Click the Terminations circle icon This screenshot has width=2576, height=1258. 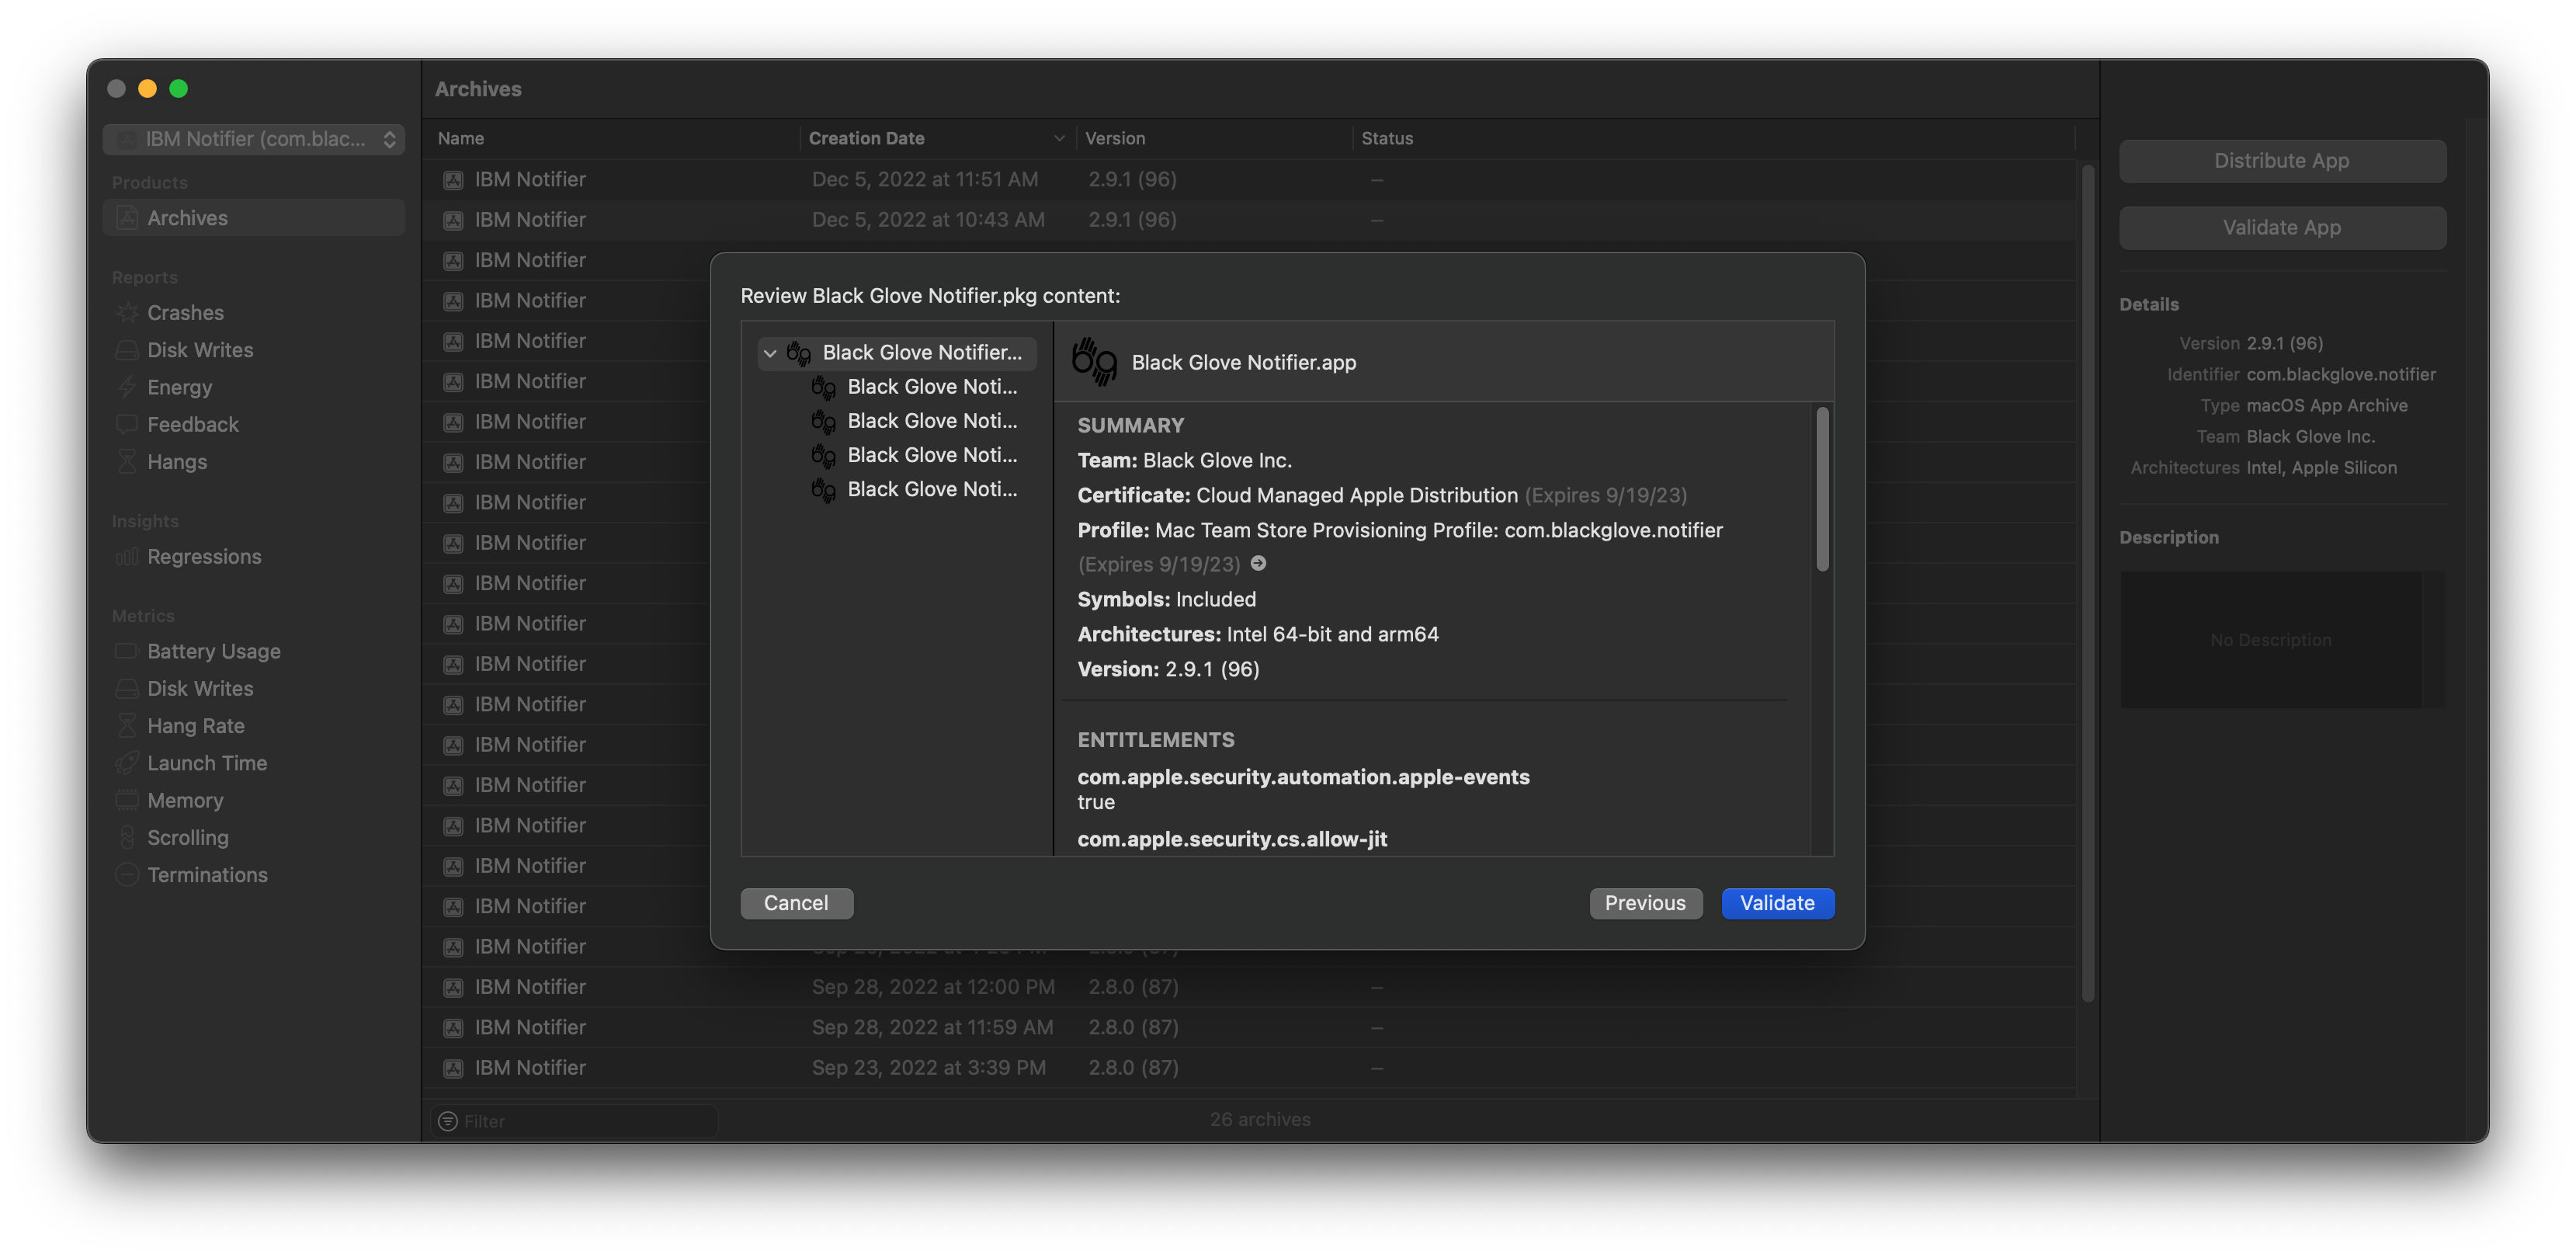pyautogui.click(x=127, y=875)
